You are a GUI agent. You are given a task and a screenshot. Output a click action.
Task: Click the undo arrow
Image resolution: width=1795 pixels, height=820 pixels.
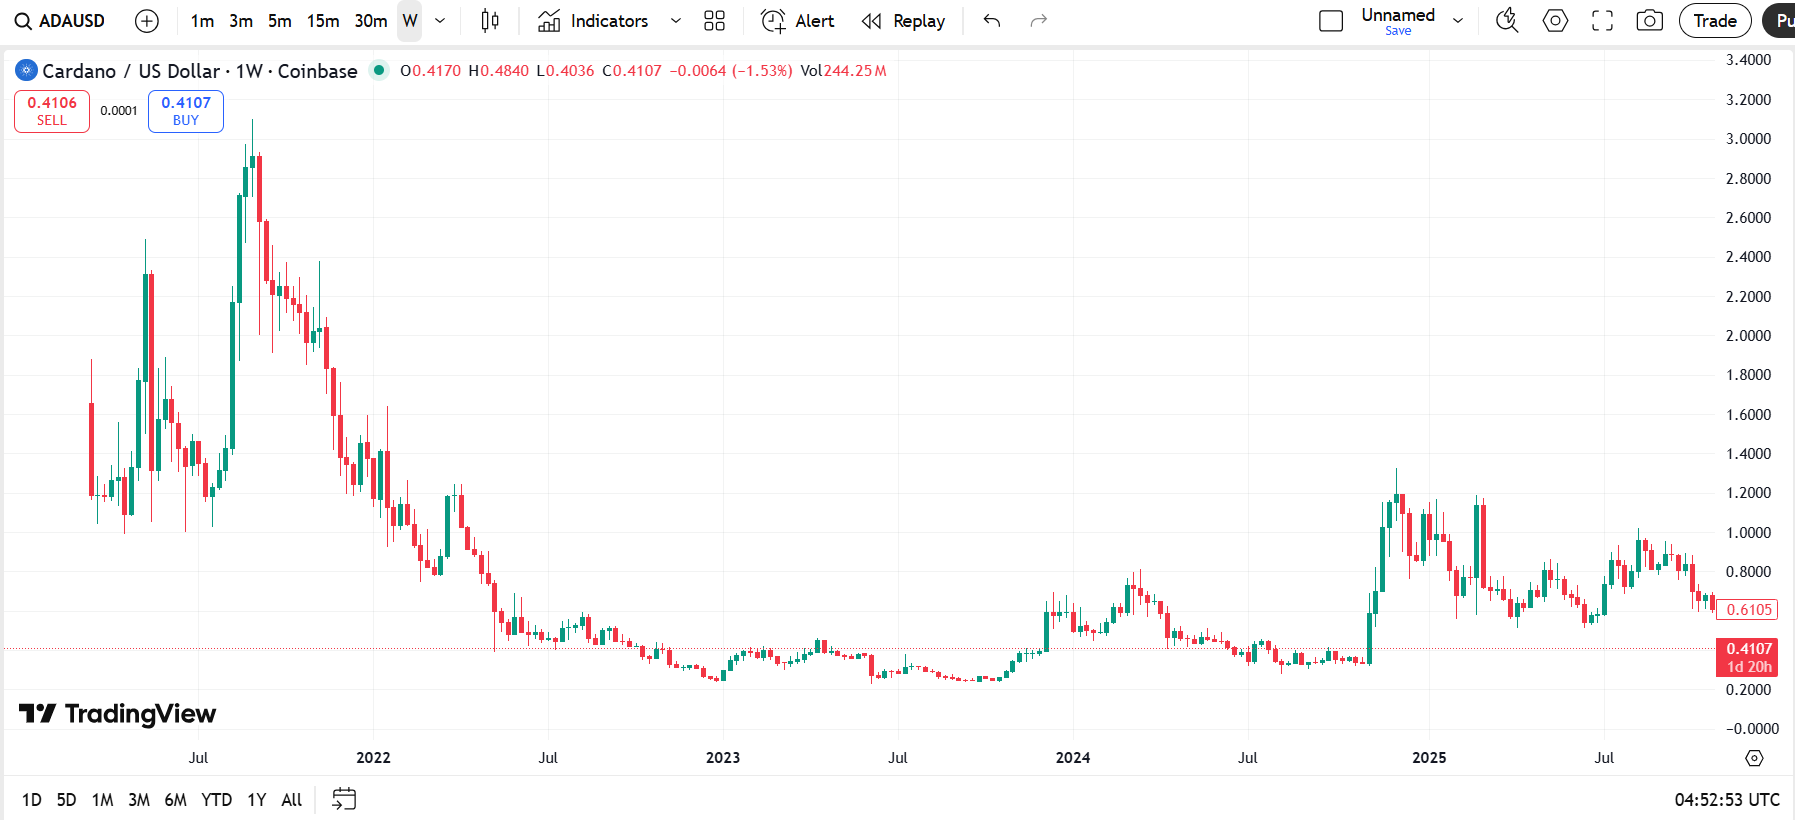pos(991,21)
